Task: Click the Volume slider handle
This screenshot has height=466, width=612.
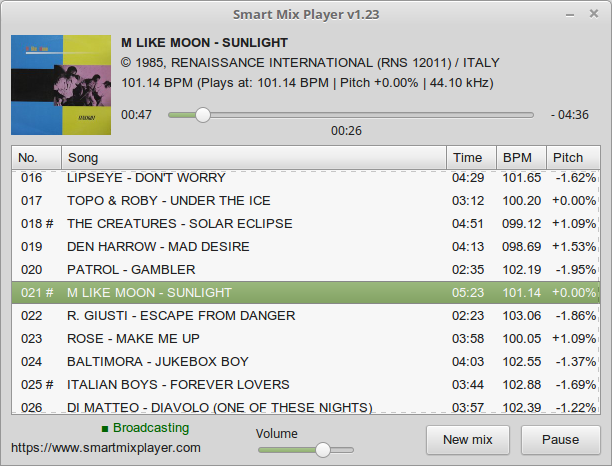Action: [x=322, y=450]
